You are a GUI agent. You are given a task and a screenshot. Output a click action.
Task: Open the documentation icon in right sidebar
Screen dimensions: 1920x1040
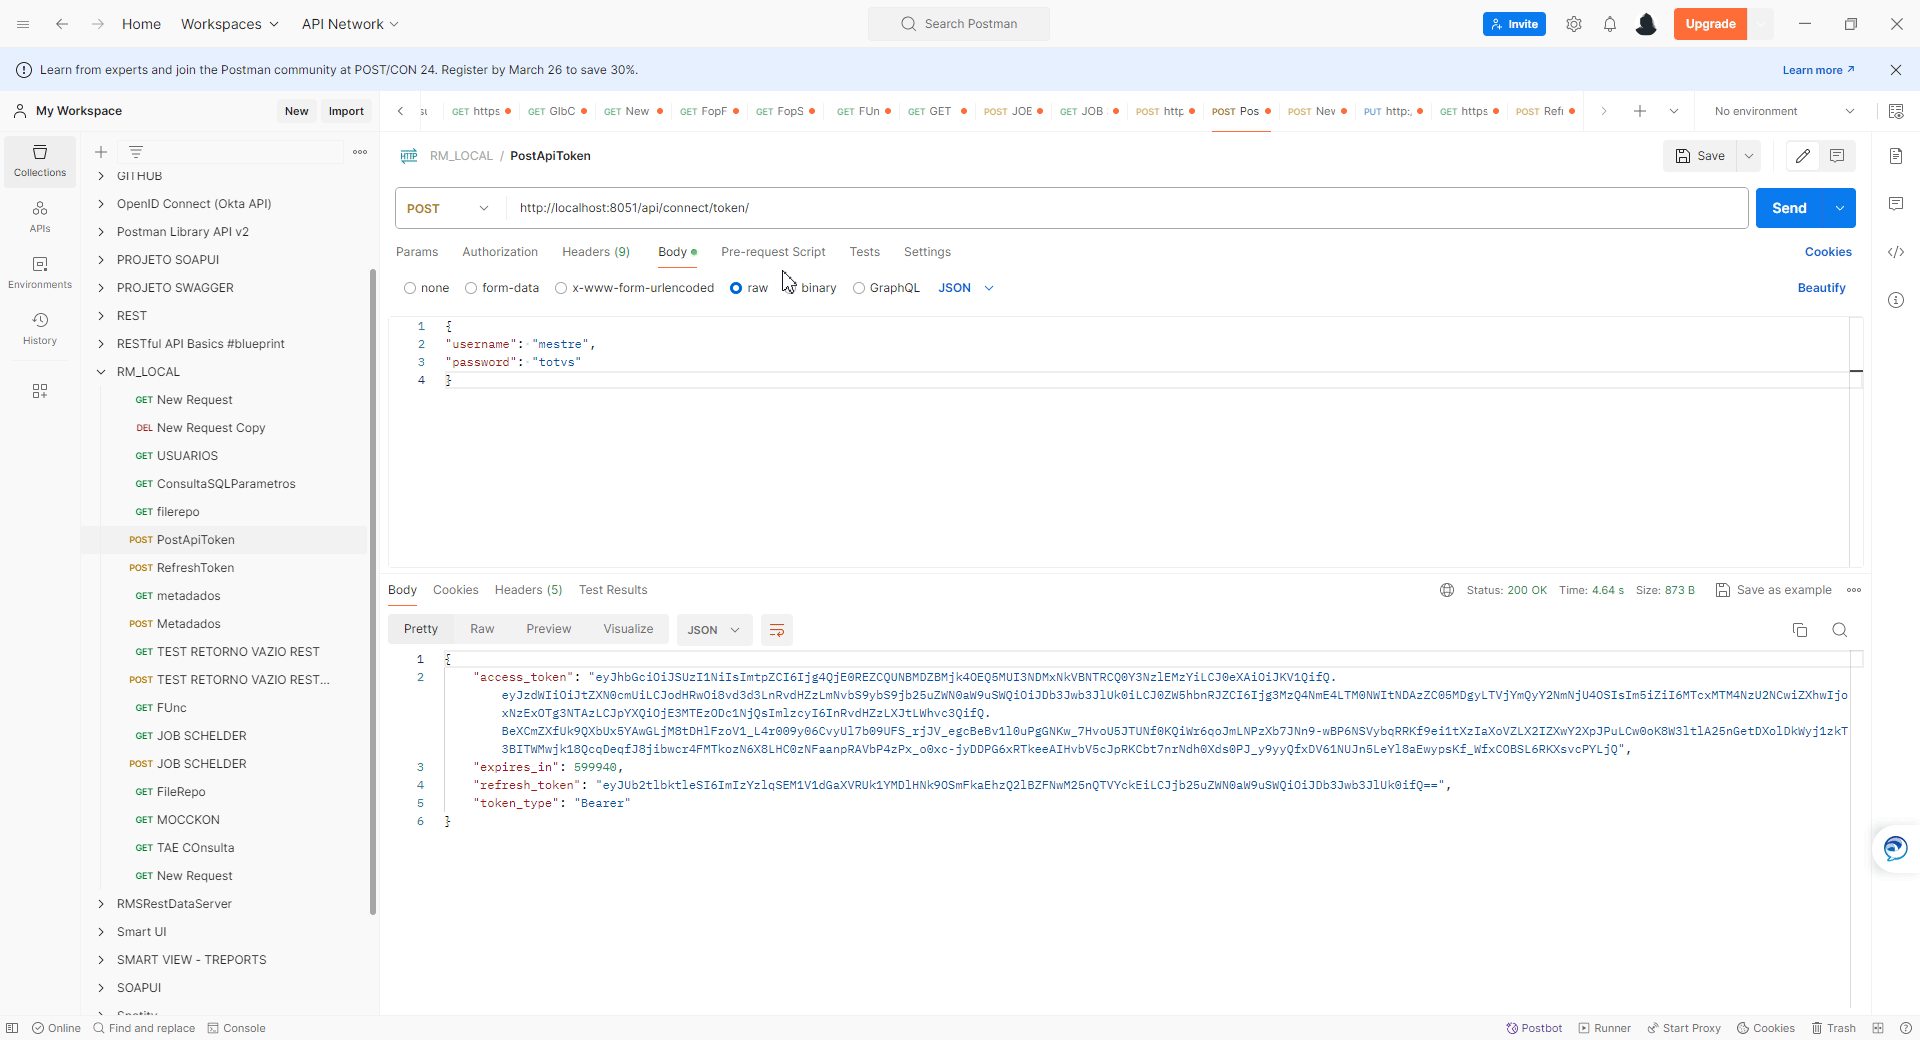[x=1896, y=156]
